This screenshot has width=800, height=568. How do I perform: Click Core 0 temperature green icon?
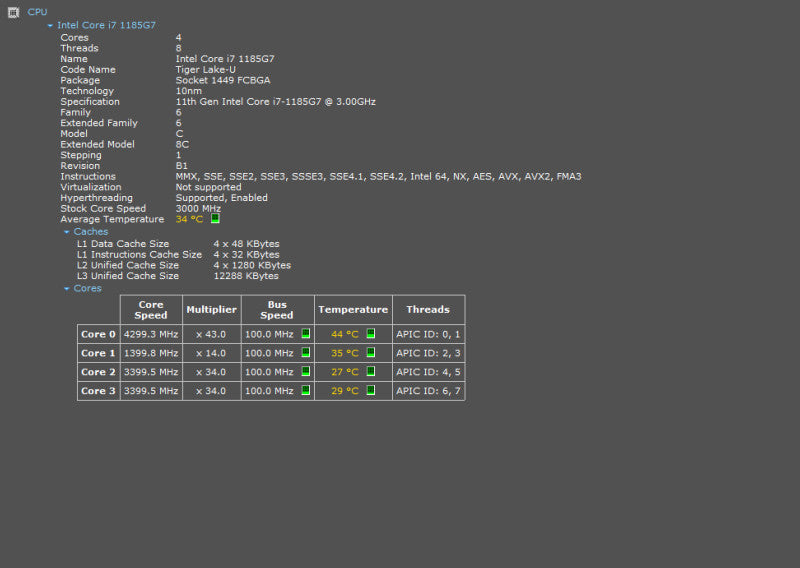371,334
